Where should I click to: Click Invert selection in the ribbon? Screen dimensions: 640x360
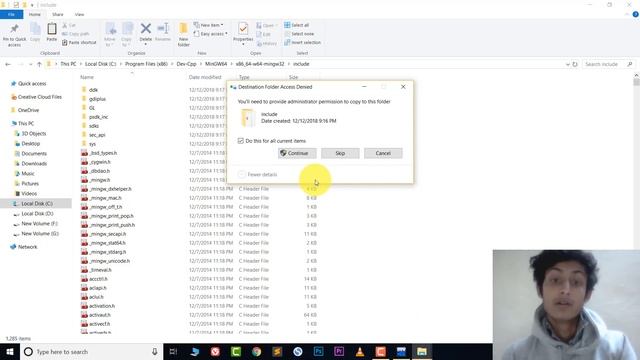[x=302, y=42]
